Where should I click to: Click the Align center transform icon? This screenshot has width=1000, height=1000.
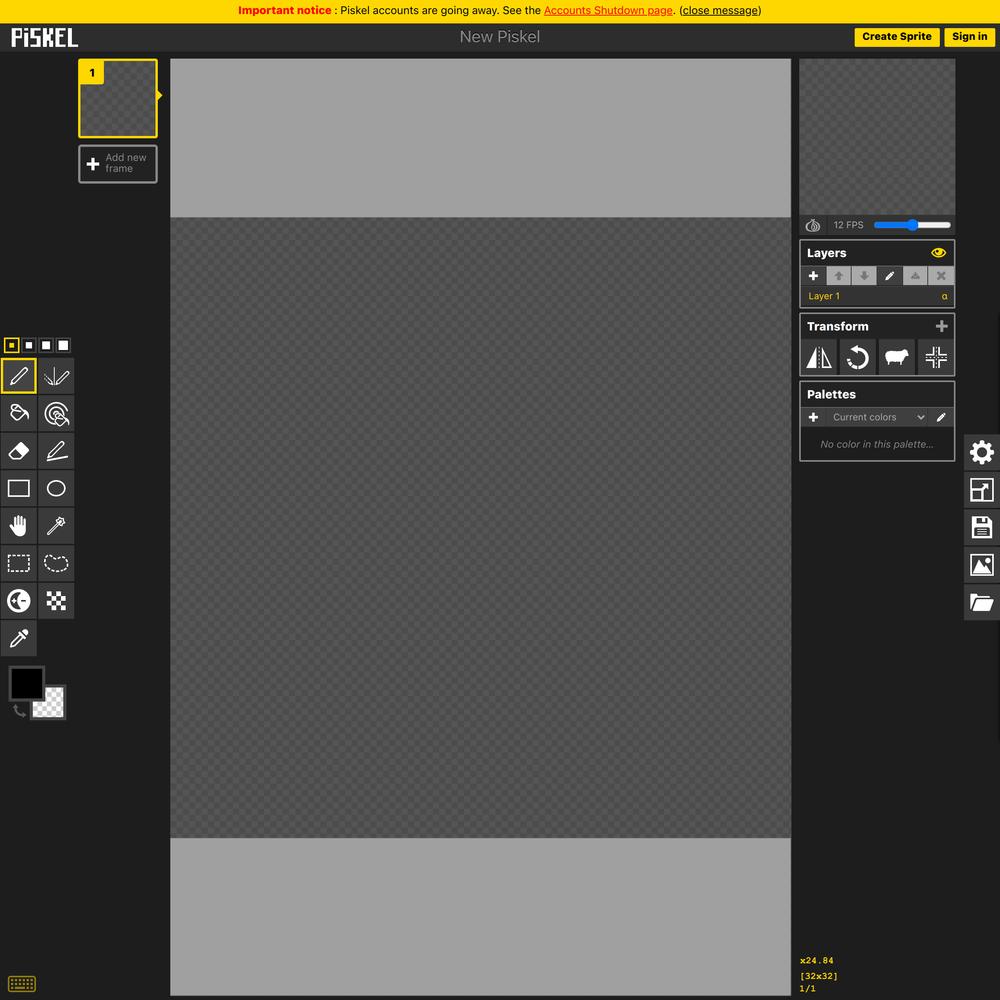click(936, 357)
